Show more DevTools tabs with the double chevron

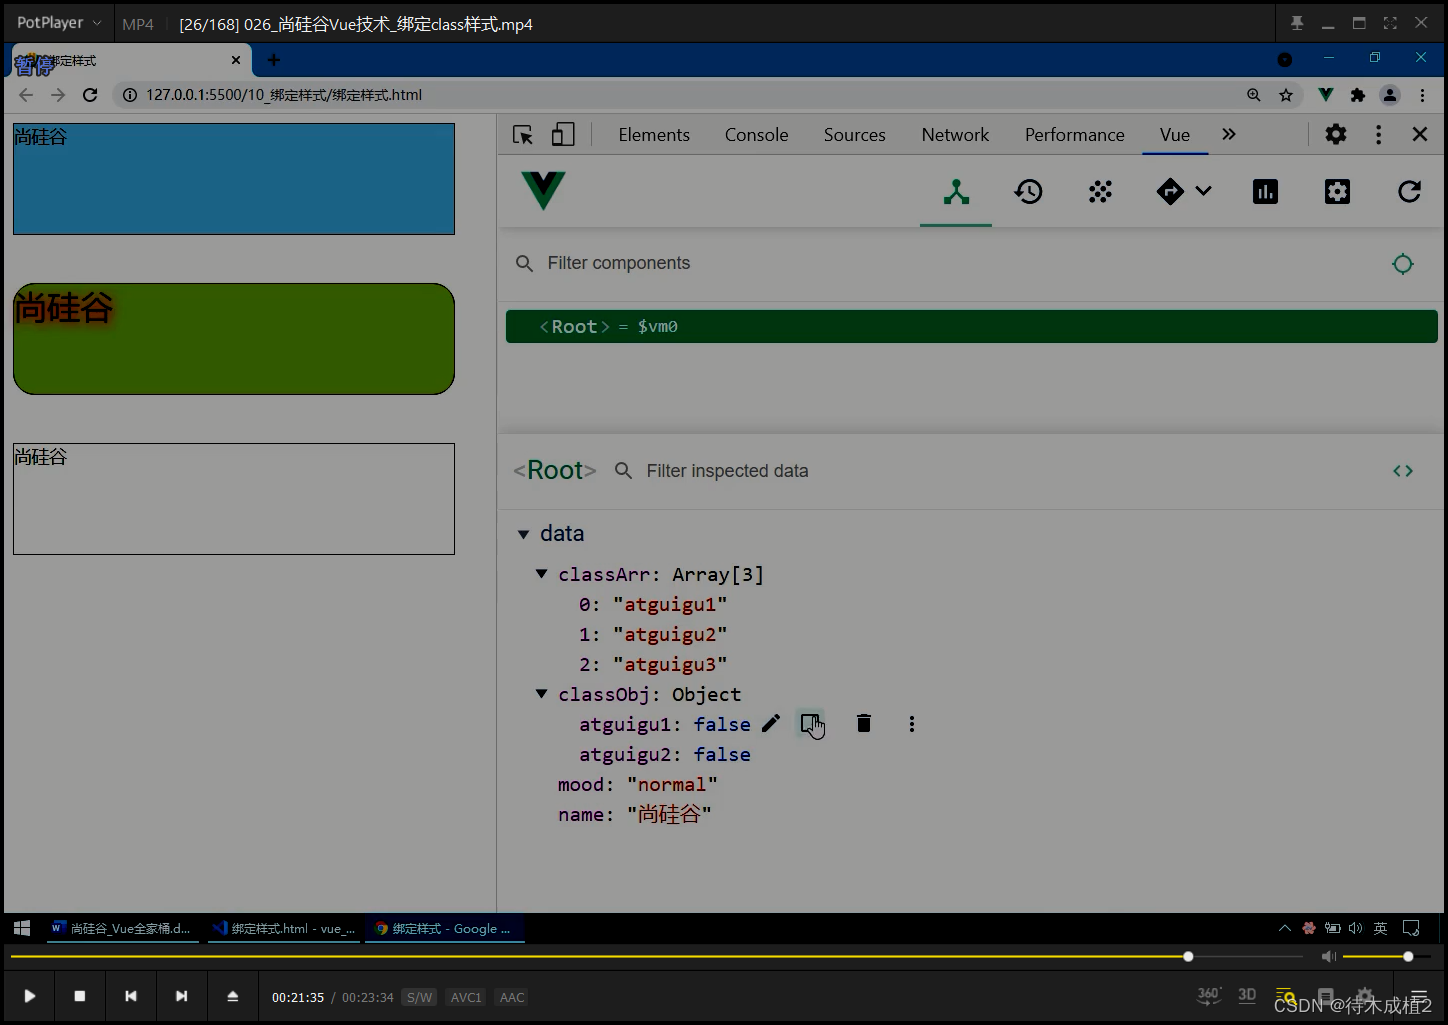point(1229,134)
